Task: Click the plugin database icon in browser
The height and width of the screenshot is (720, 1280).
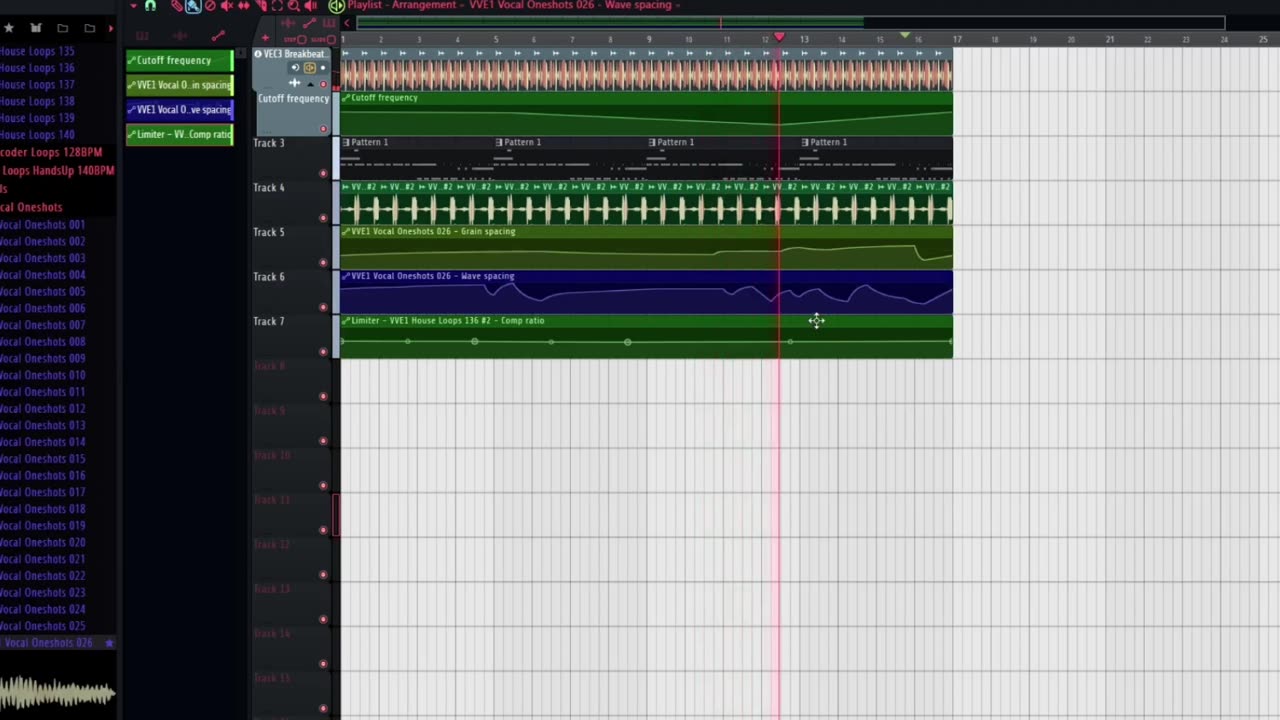Action: pyautogui.click(x=36, y=28)
